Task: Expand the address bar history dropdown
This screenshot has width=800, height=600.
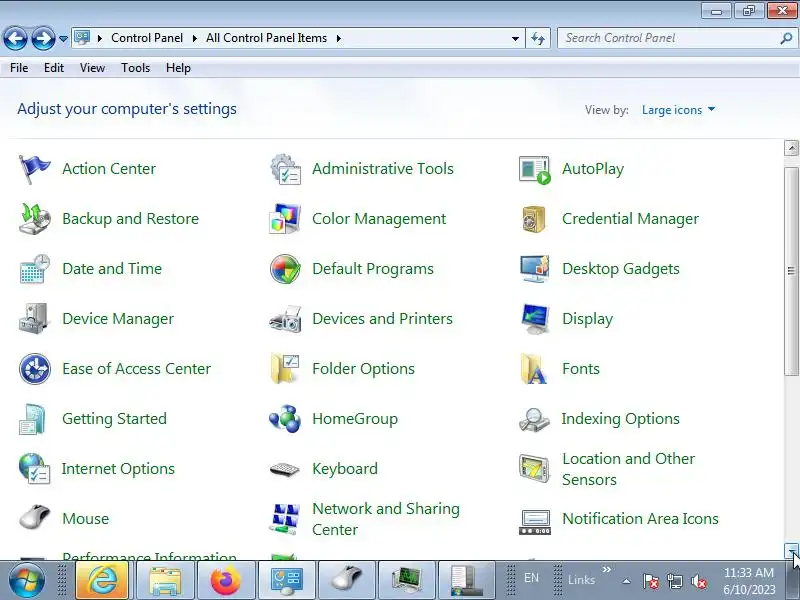Action: click(515, 38)
